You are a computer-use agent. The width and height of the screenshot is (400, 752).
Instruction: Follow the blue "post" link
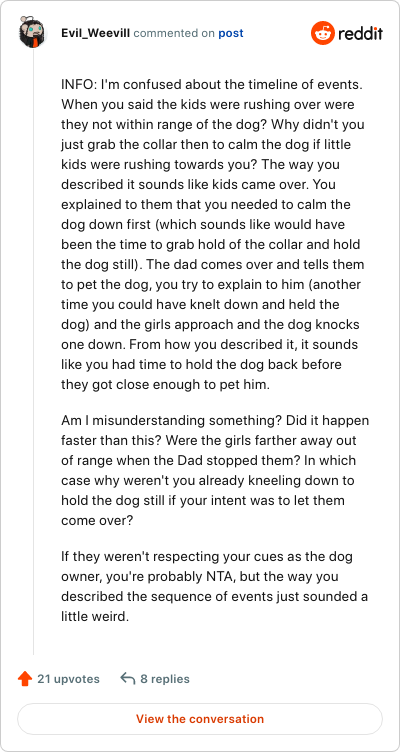(x=231, y=33)
